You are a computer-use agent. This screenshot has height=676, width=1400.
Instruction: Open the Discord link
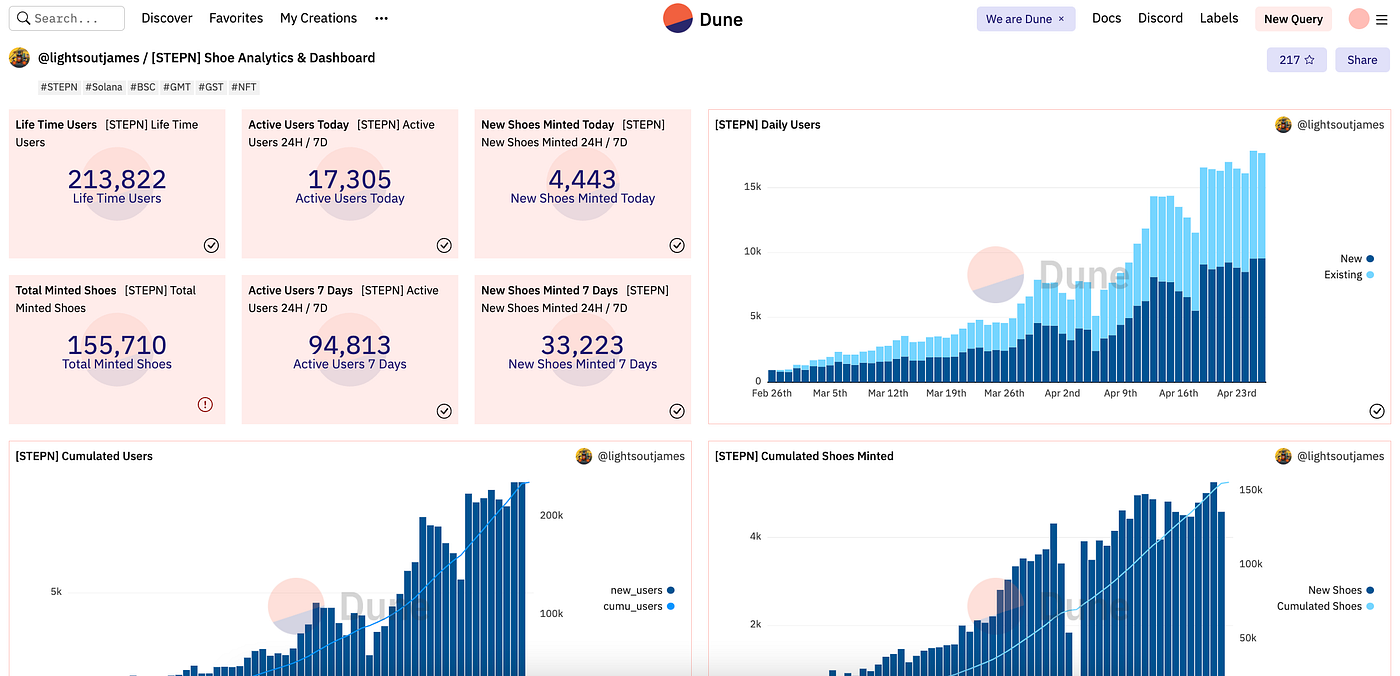click(x=1160, y=18)
